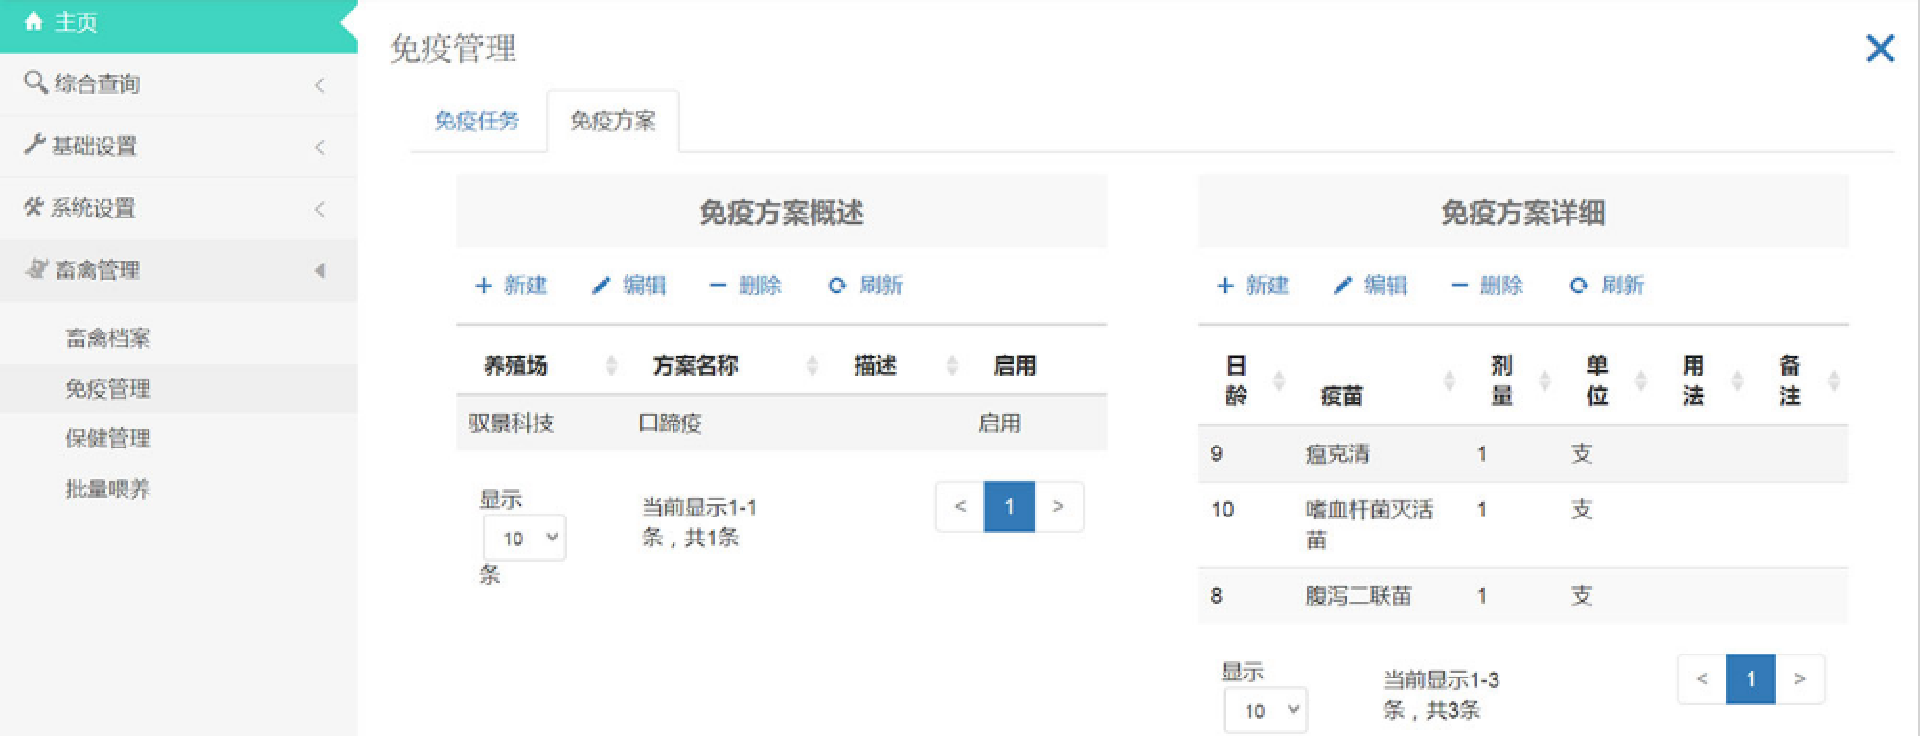Click 删除 minus in 免疫方案详细 panel
This screenshot has height=736, width=1920.
click(x=1460, y=286)
